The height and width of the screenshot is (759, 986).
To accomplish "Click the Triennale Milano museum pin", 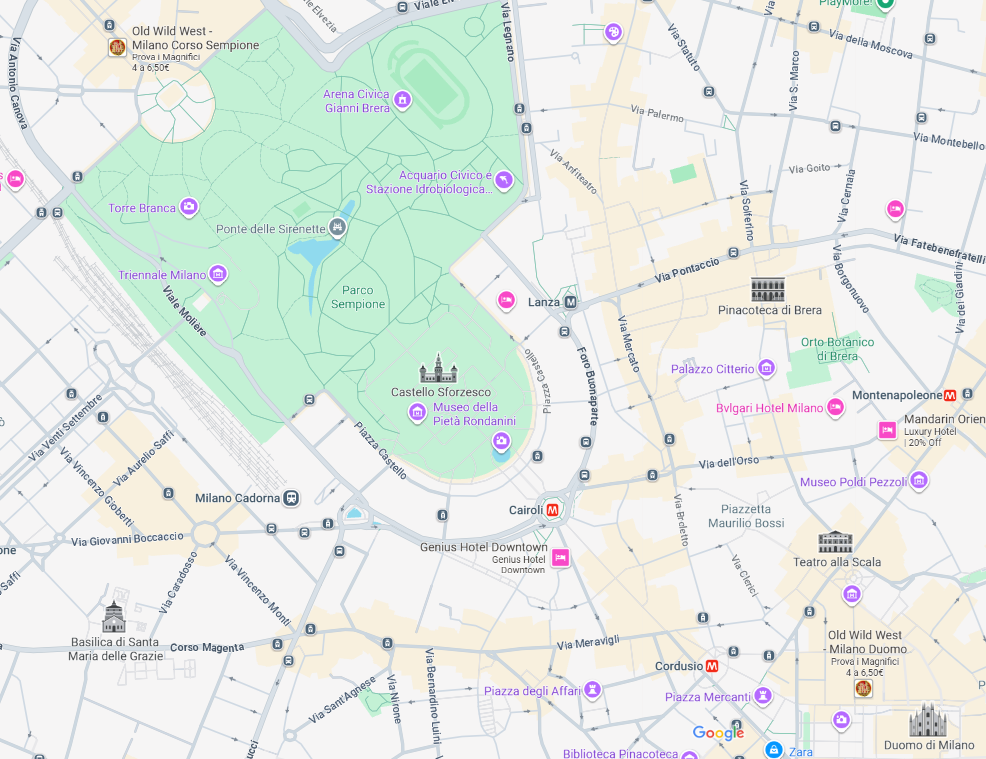I will click(x=218, y=275).
